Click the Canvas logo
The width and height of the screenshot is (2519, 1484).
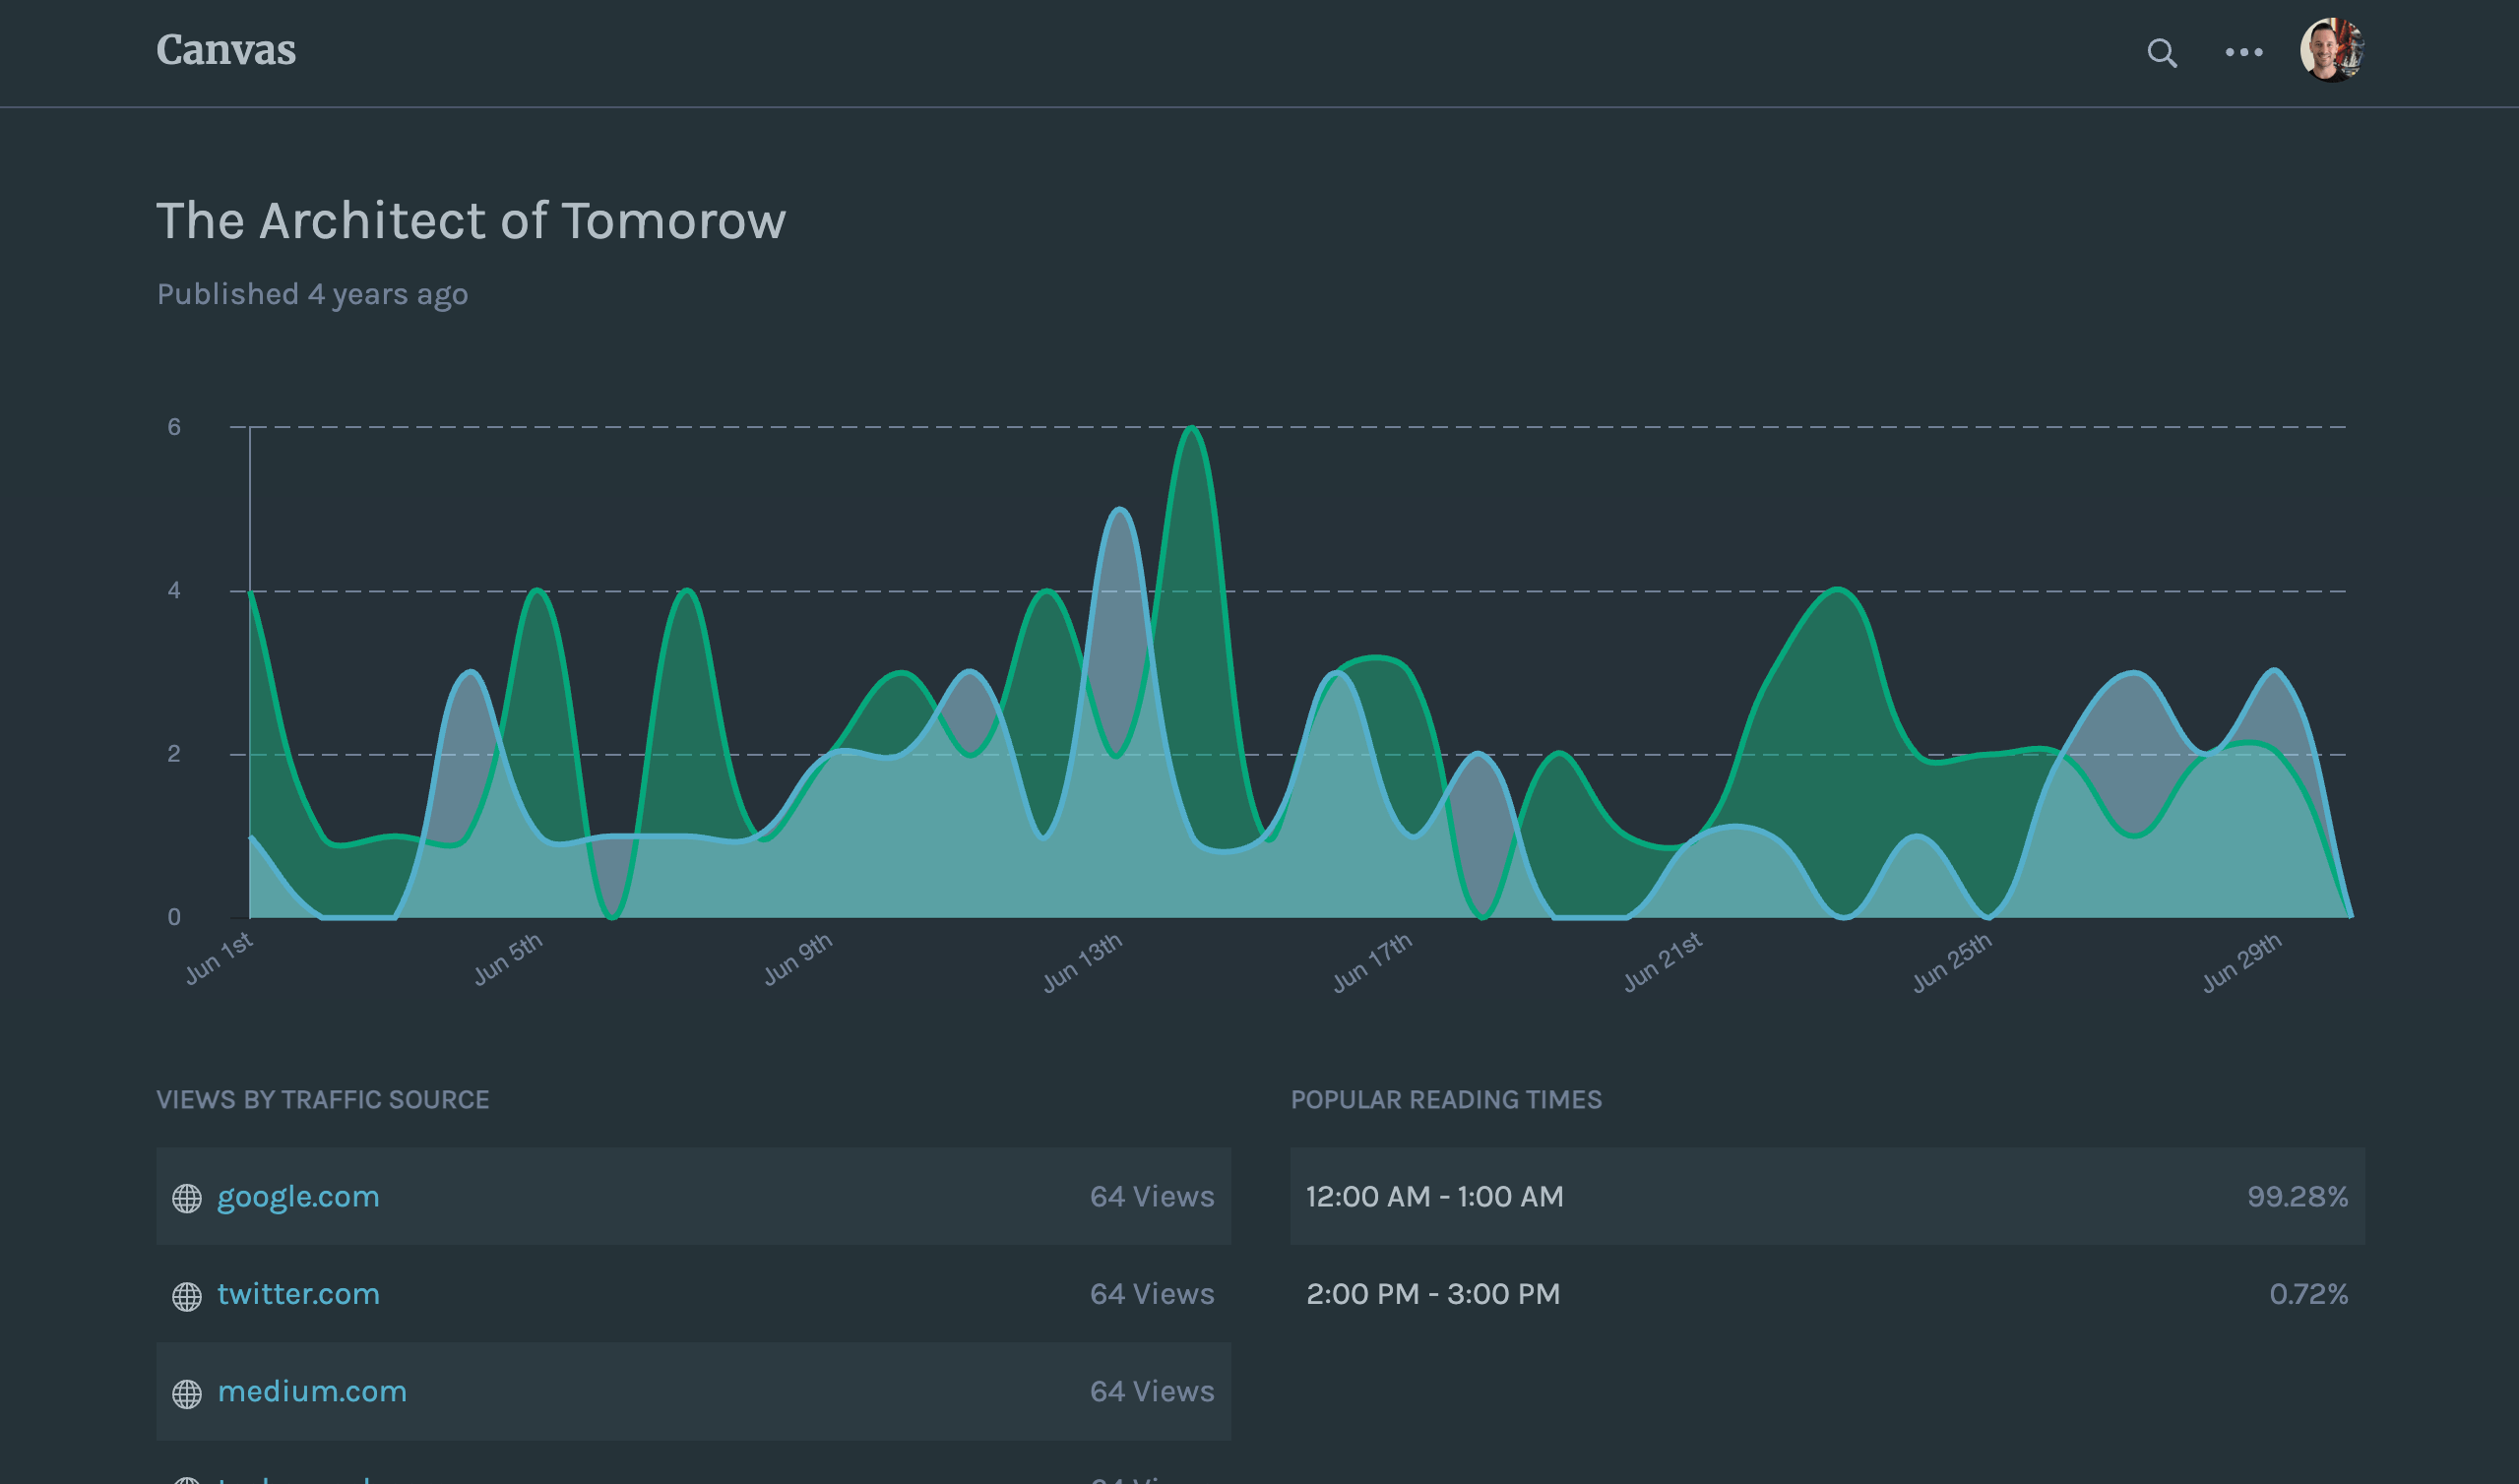[x=226, y=50]
